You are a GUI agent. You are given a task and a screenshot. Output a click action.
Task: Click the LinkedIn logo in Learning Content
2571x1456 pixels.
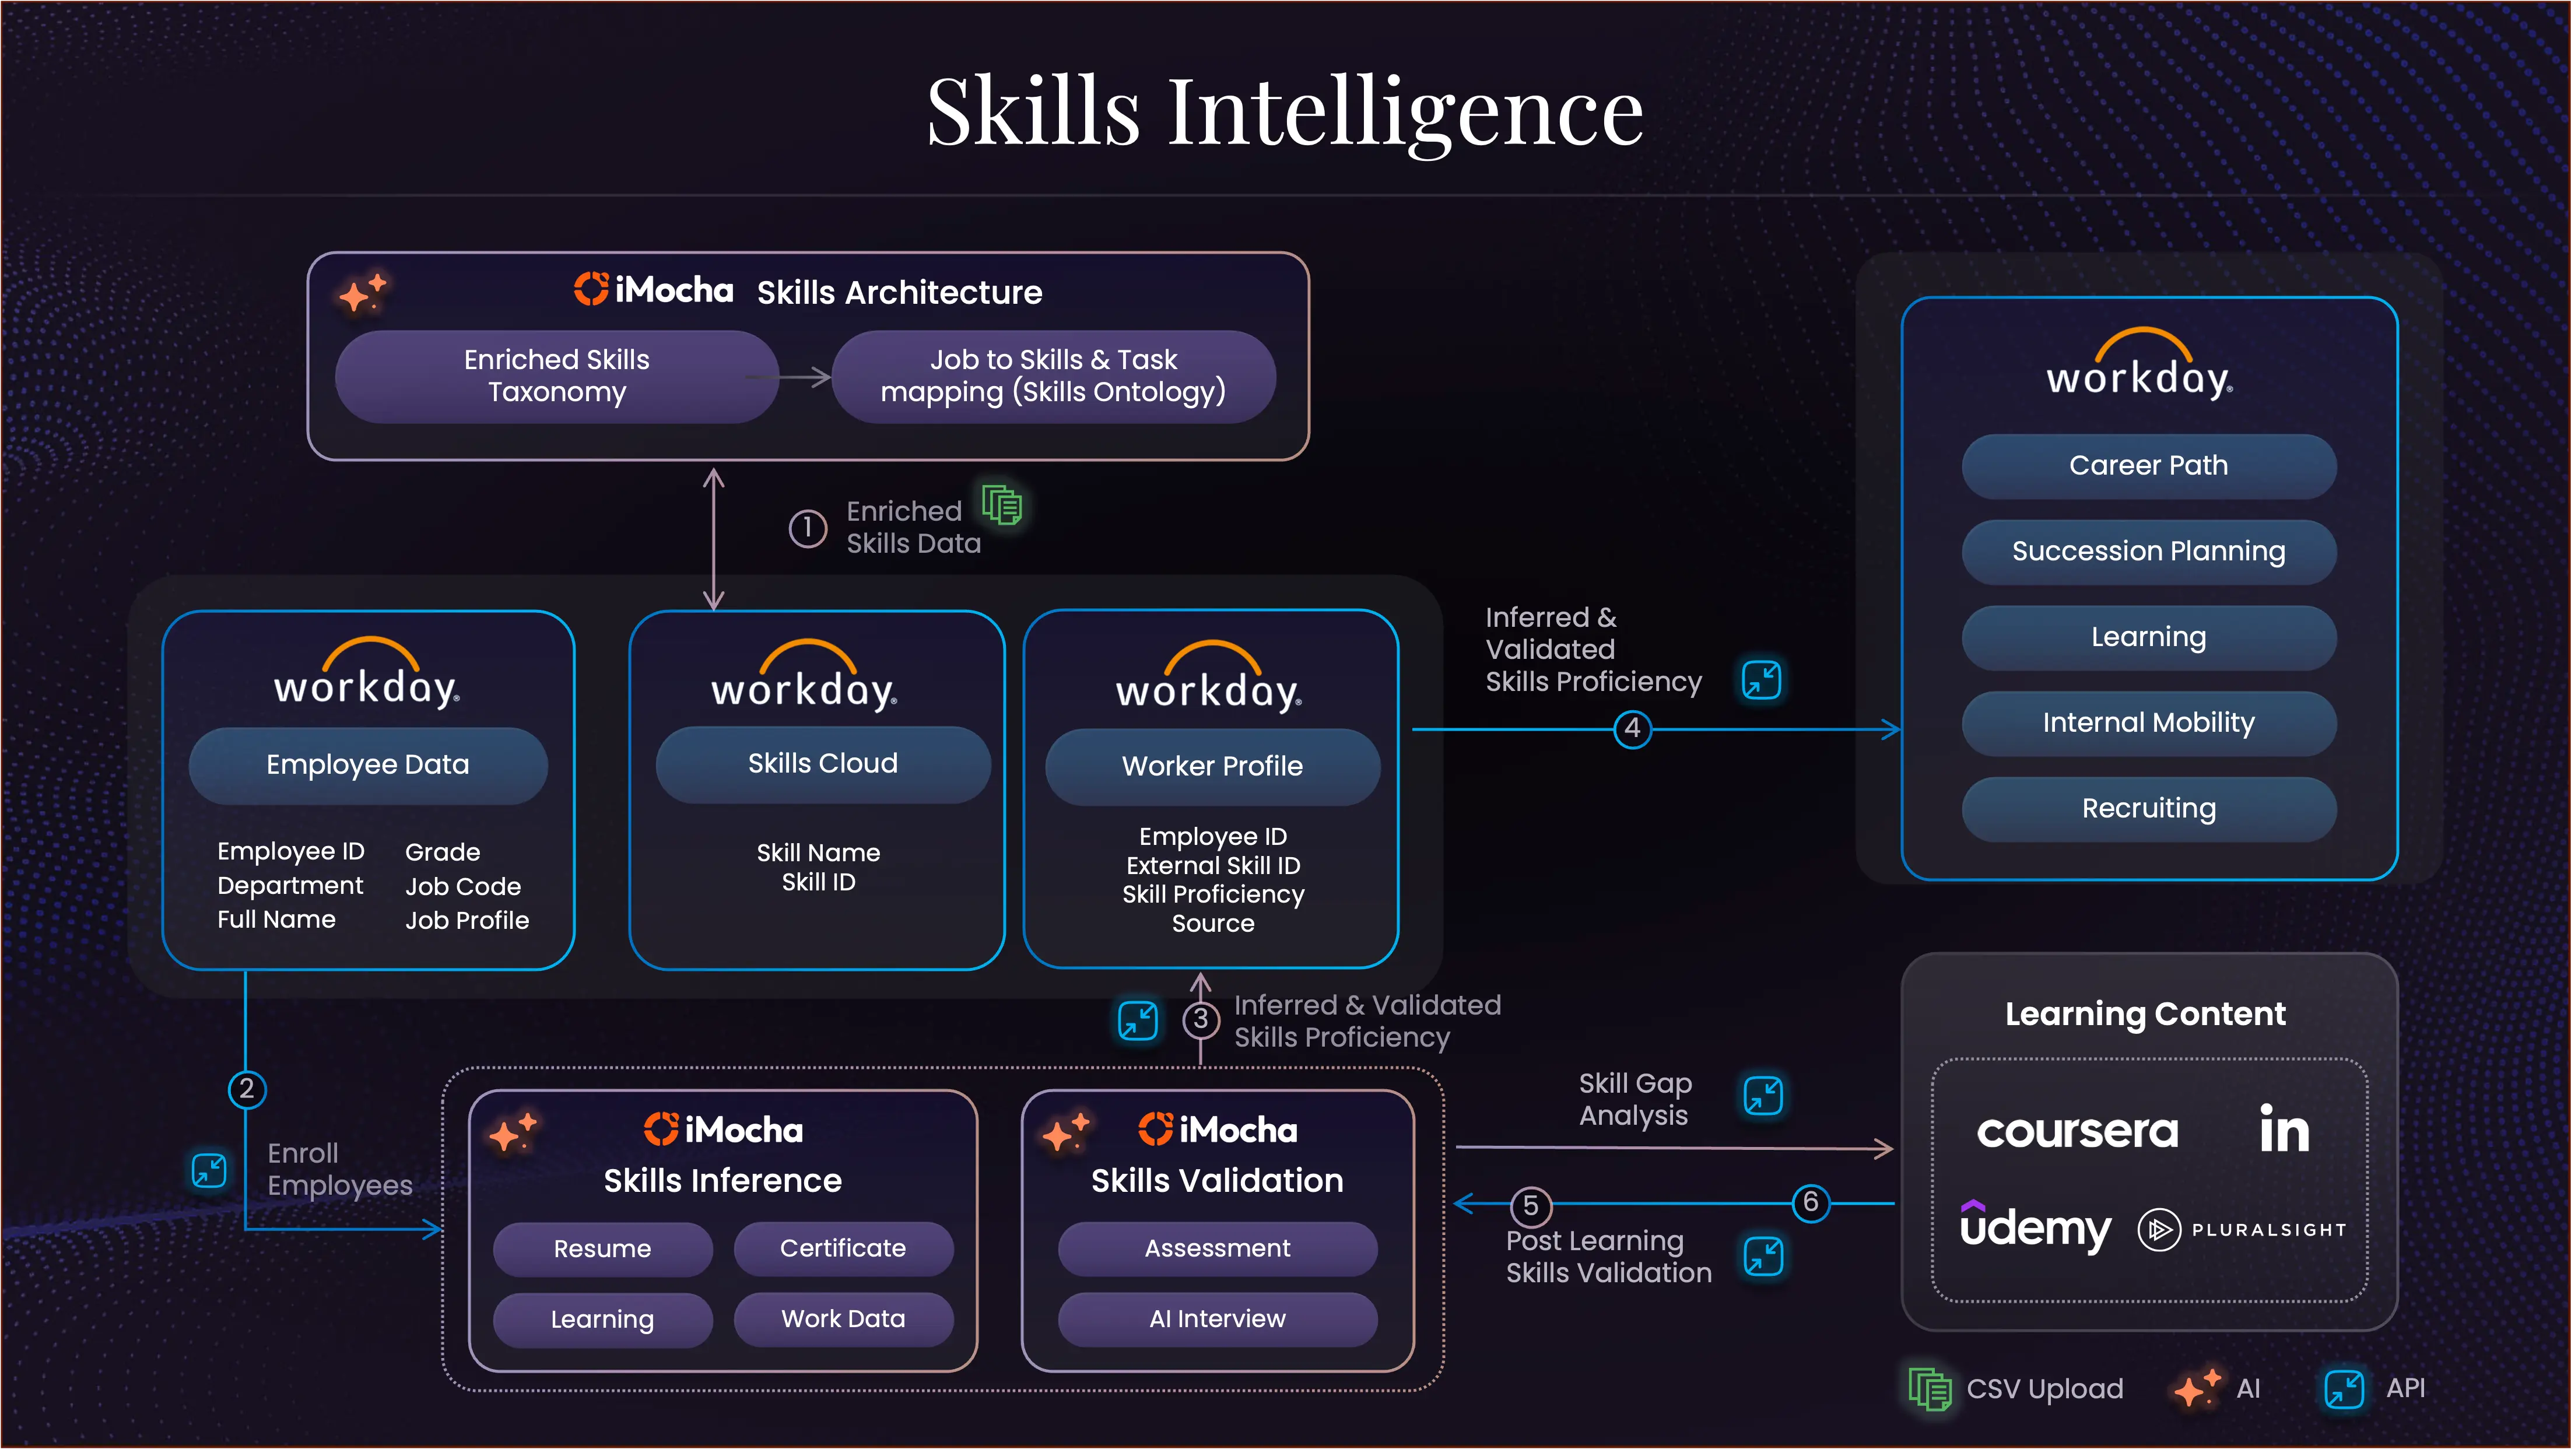click(2284, 1129)
